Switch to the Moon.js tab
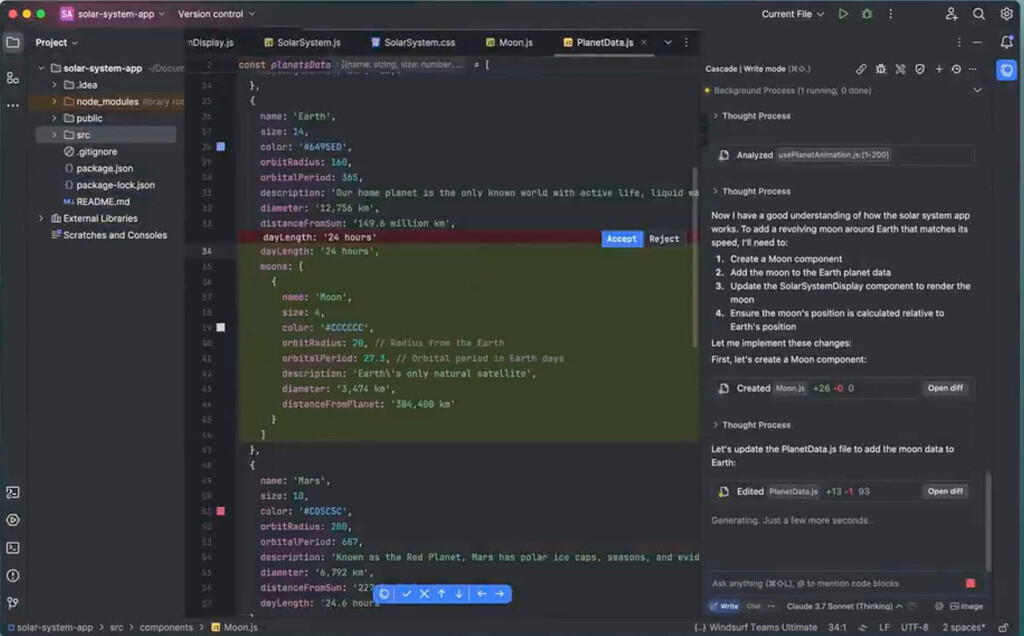Image resolution: width=1024 pixels, height=636 pixels. [x=509, y=42]
